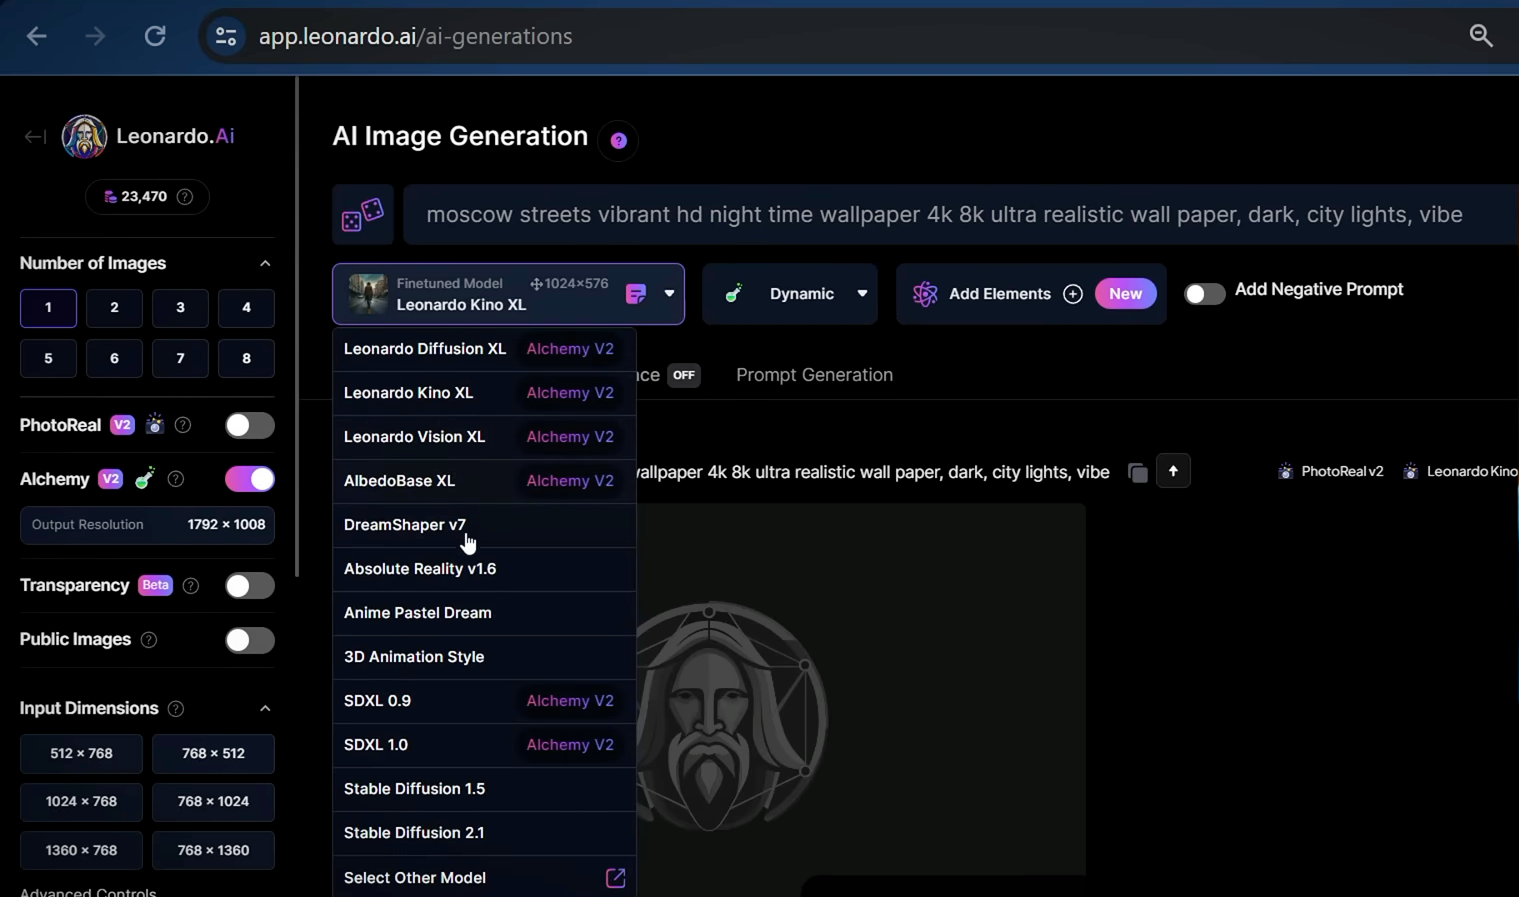Click token balance help icon
The height and width of the screenshot is (897, 1519).
coord(185,197)
